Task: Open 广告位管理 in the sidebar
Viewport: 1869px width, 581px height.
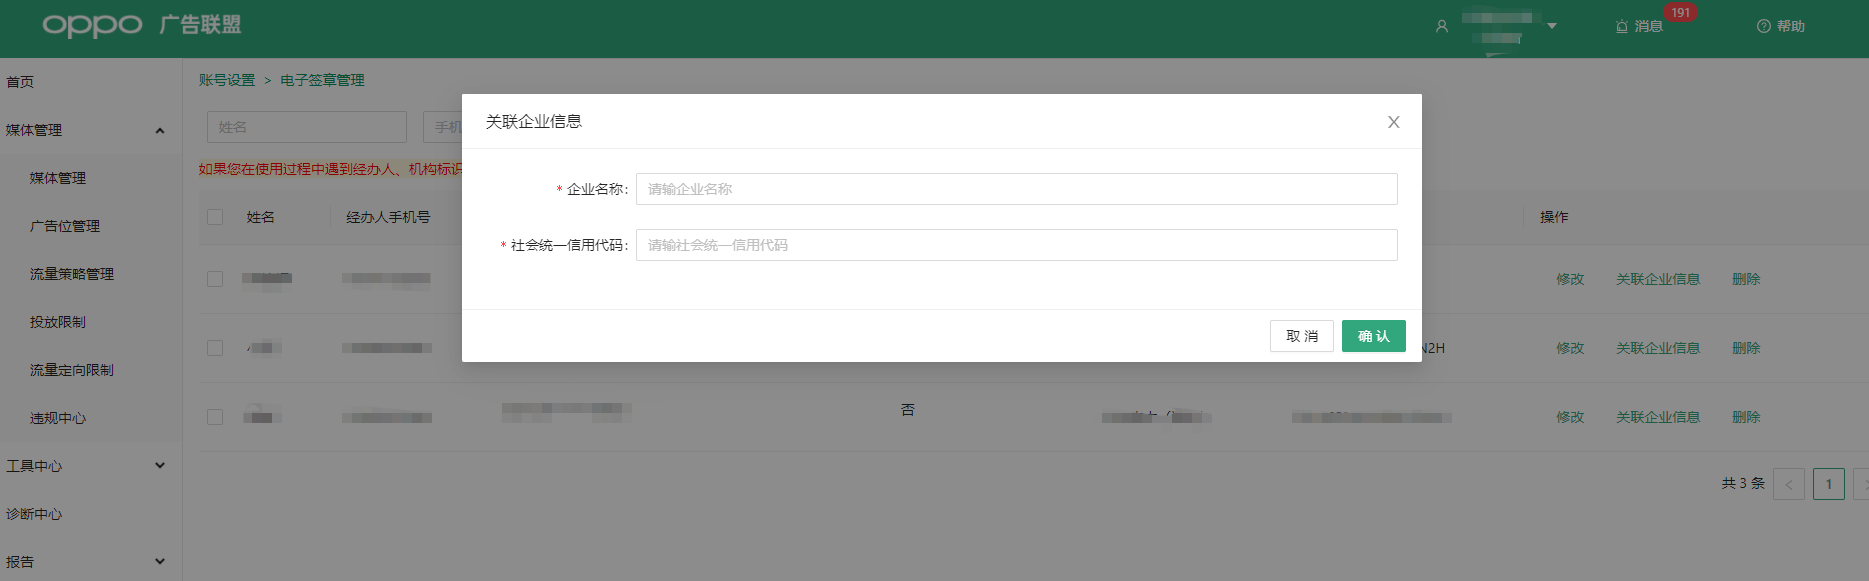Action: (x=65, y=226)
